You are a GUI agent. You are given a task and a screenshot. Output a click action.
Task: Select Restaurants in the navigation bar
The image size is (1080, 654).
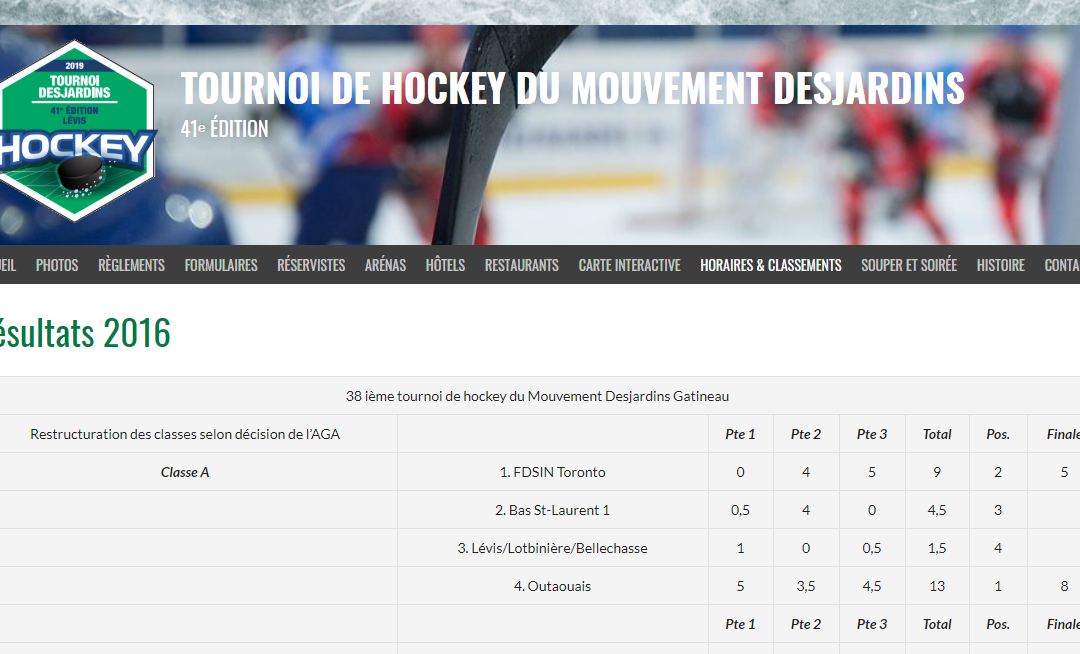click(x=522, y=265)
